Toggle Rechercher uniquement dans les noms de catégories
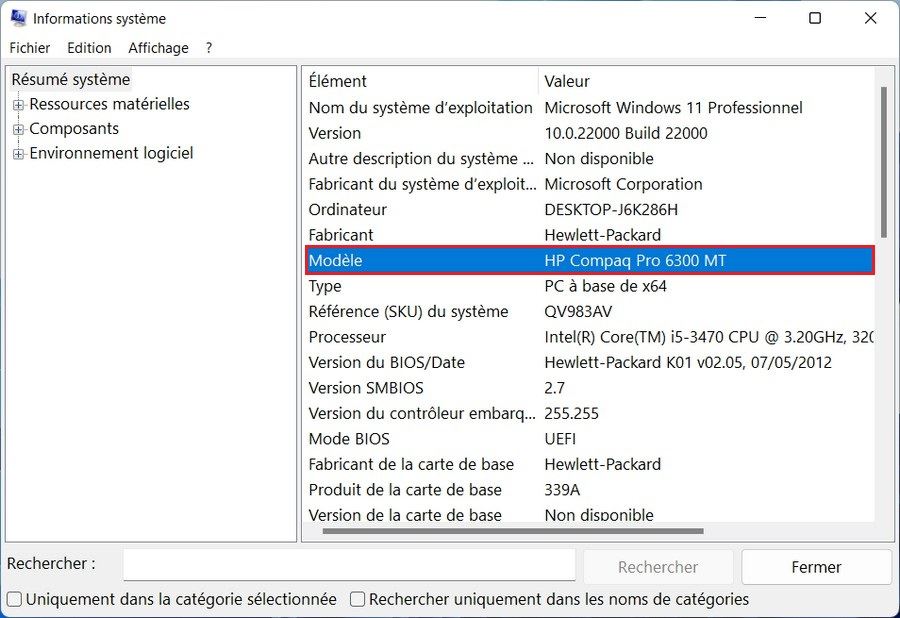900x618 pixels. point(357,599)
